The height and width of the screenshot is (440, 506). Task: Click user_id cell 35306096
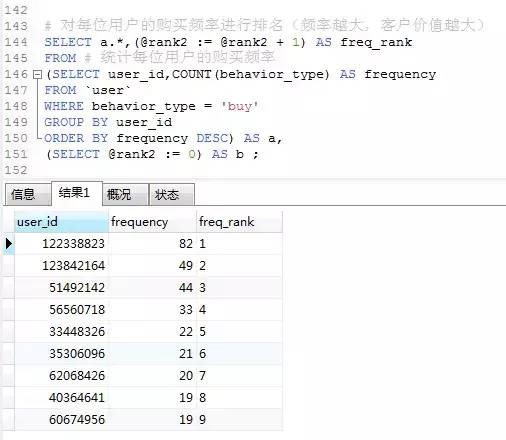tap(61, 354)
